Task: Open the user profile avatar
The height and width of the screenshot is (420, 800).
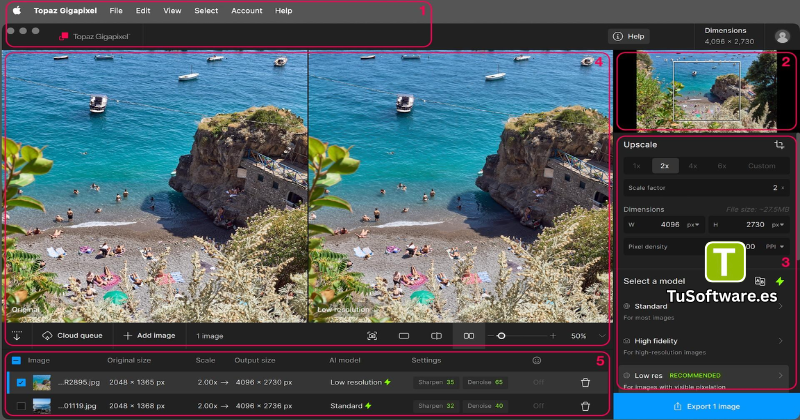Action: (782, 36)
